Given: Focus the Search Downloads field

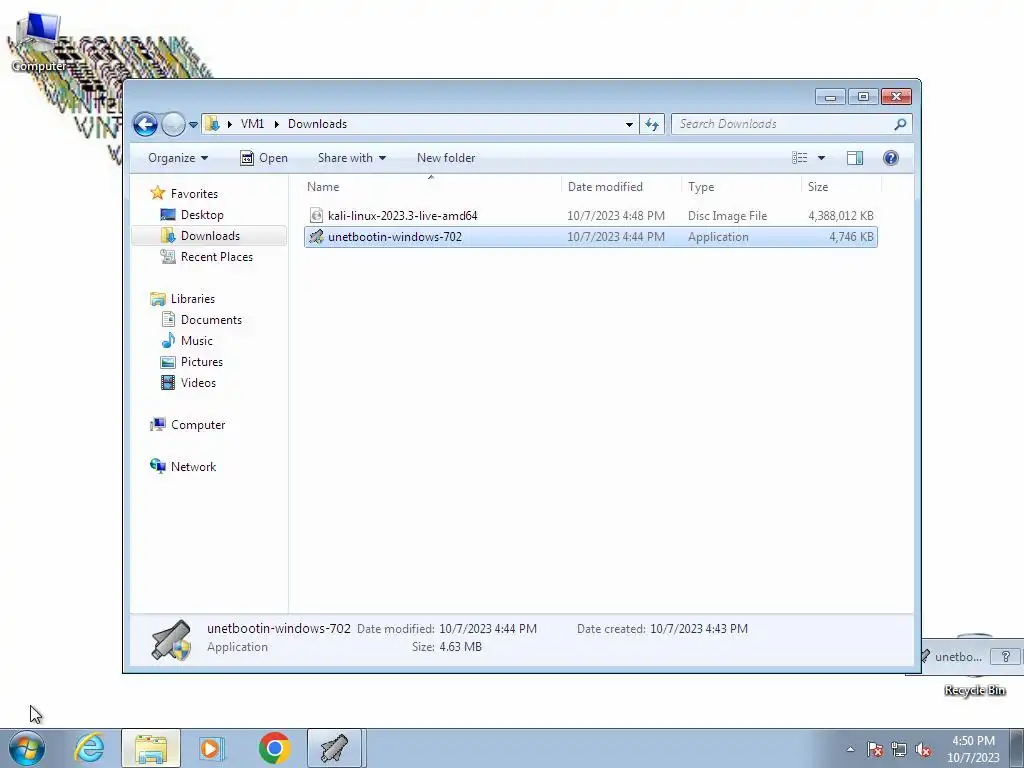Looking at the screenshot, I should coord(784,124).
